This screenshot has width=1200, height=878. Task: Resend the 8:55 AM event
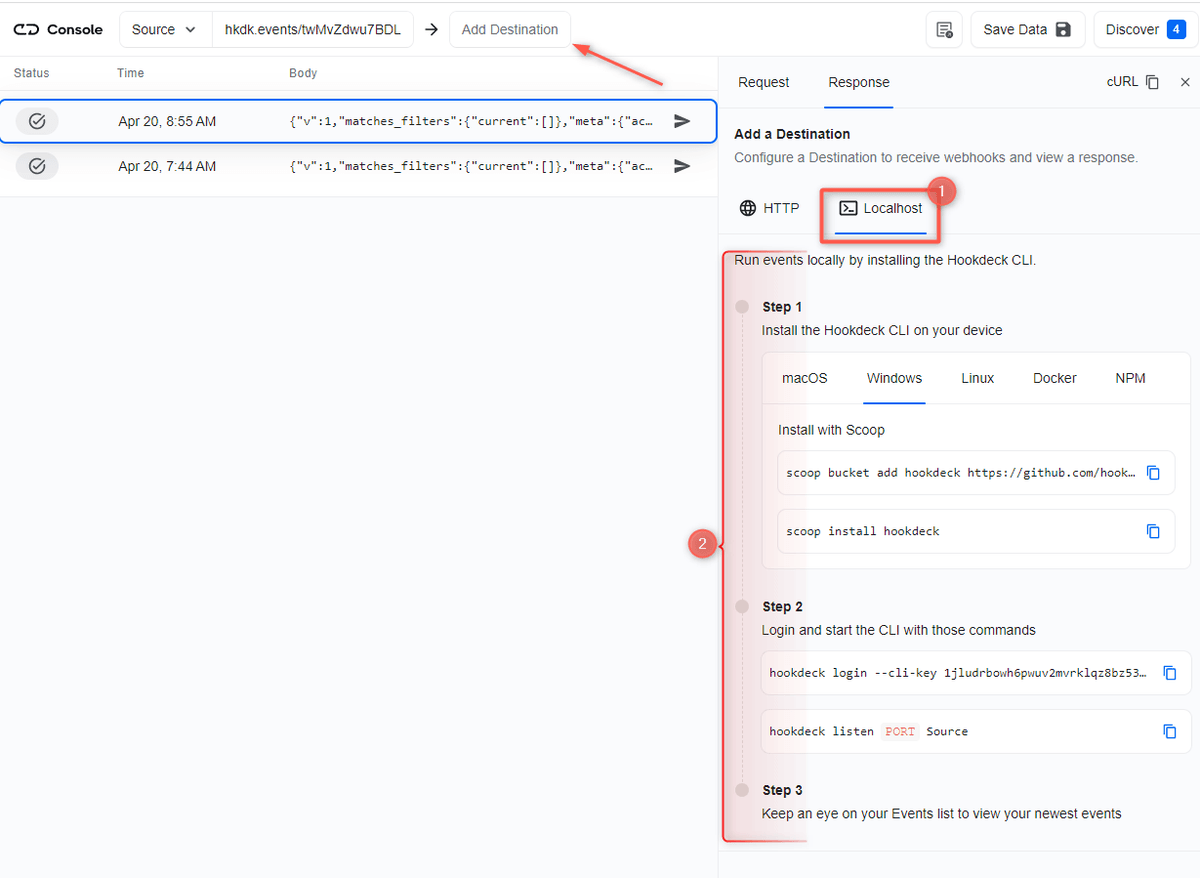682,121
